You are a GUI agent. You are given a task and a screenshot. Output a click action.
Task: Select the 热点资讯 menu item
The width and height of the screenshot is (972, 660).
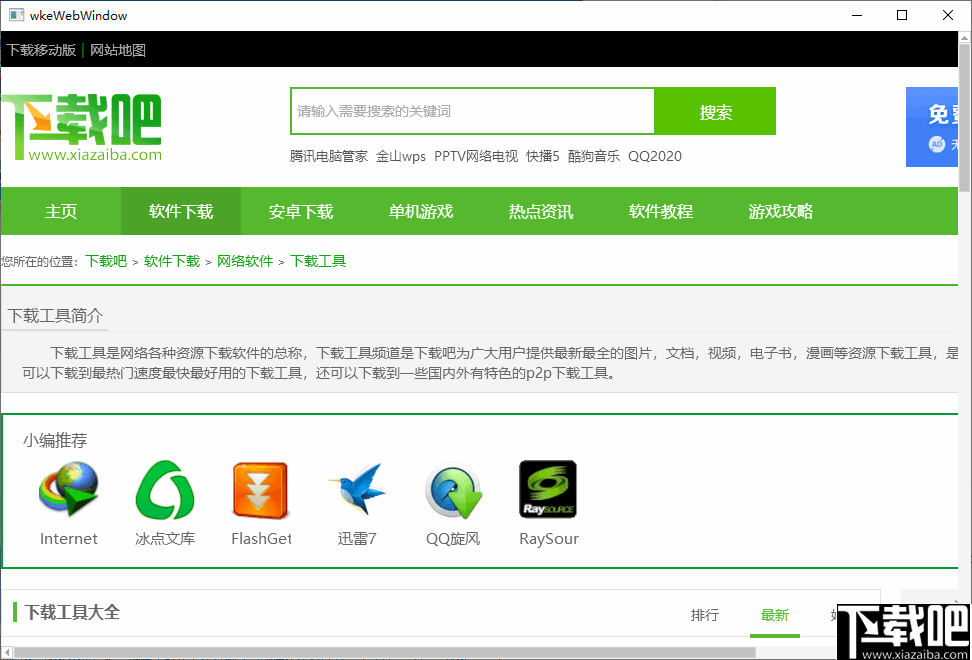pos(540,211)
